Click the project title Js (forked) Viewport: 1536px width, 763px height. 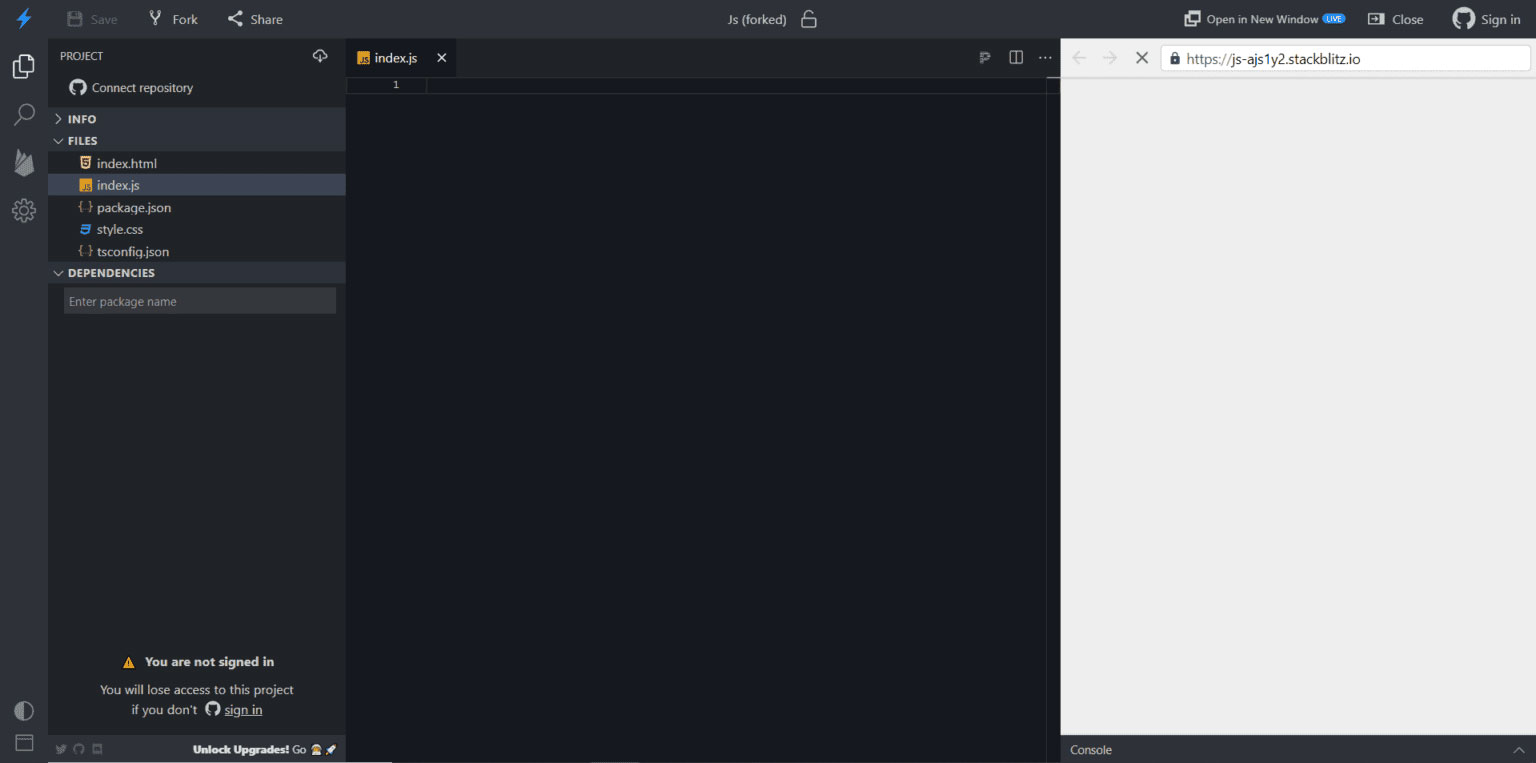(x=757, y=19)
